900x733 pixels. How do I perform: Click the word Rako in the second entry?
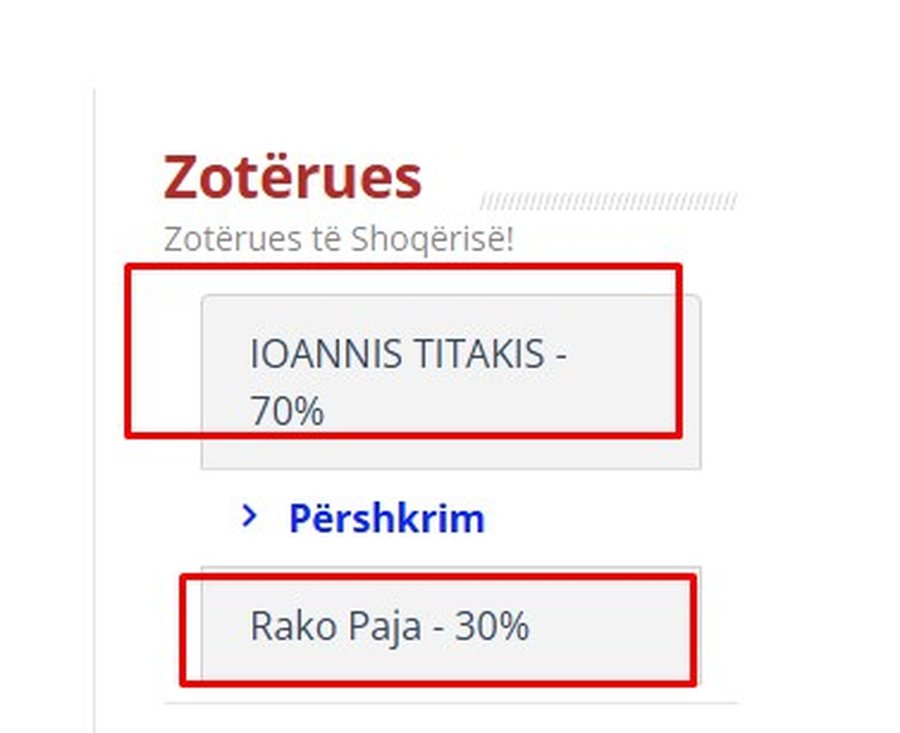pos(281,626)
